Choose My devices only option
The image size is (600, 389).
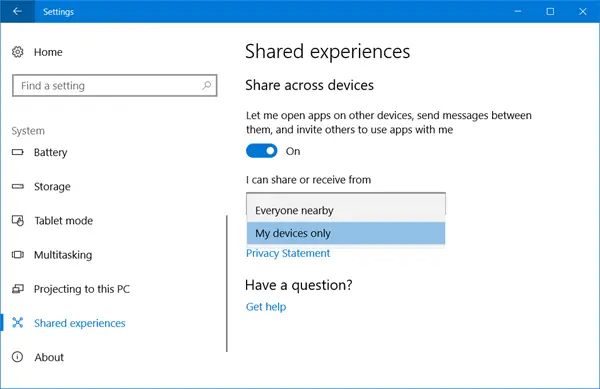click(x=346, y=233)
